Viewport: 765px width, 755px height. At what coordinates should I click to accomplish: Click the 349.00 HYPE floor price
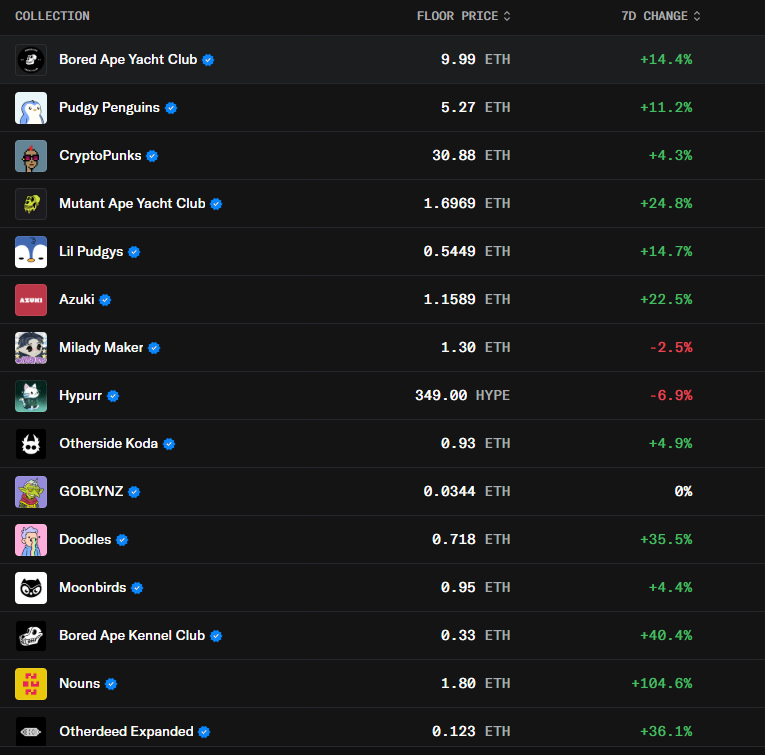pos(463,396)
